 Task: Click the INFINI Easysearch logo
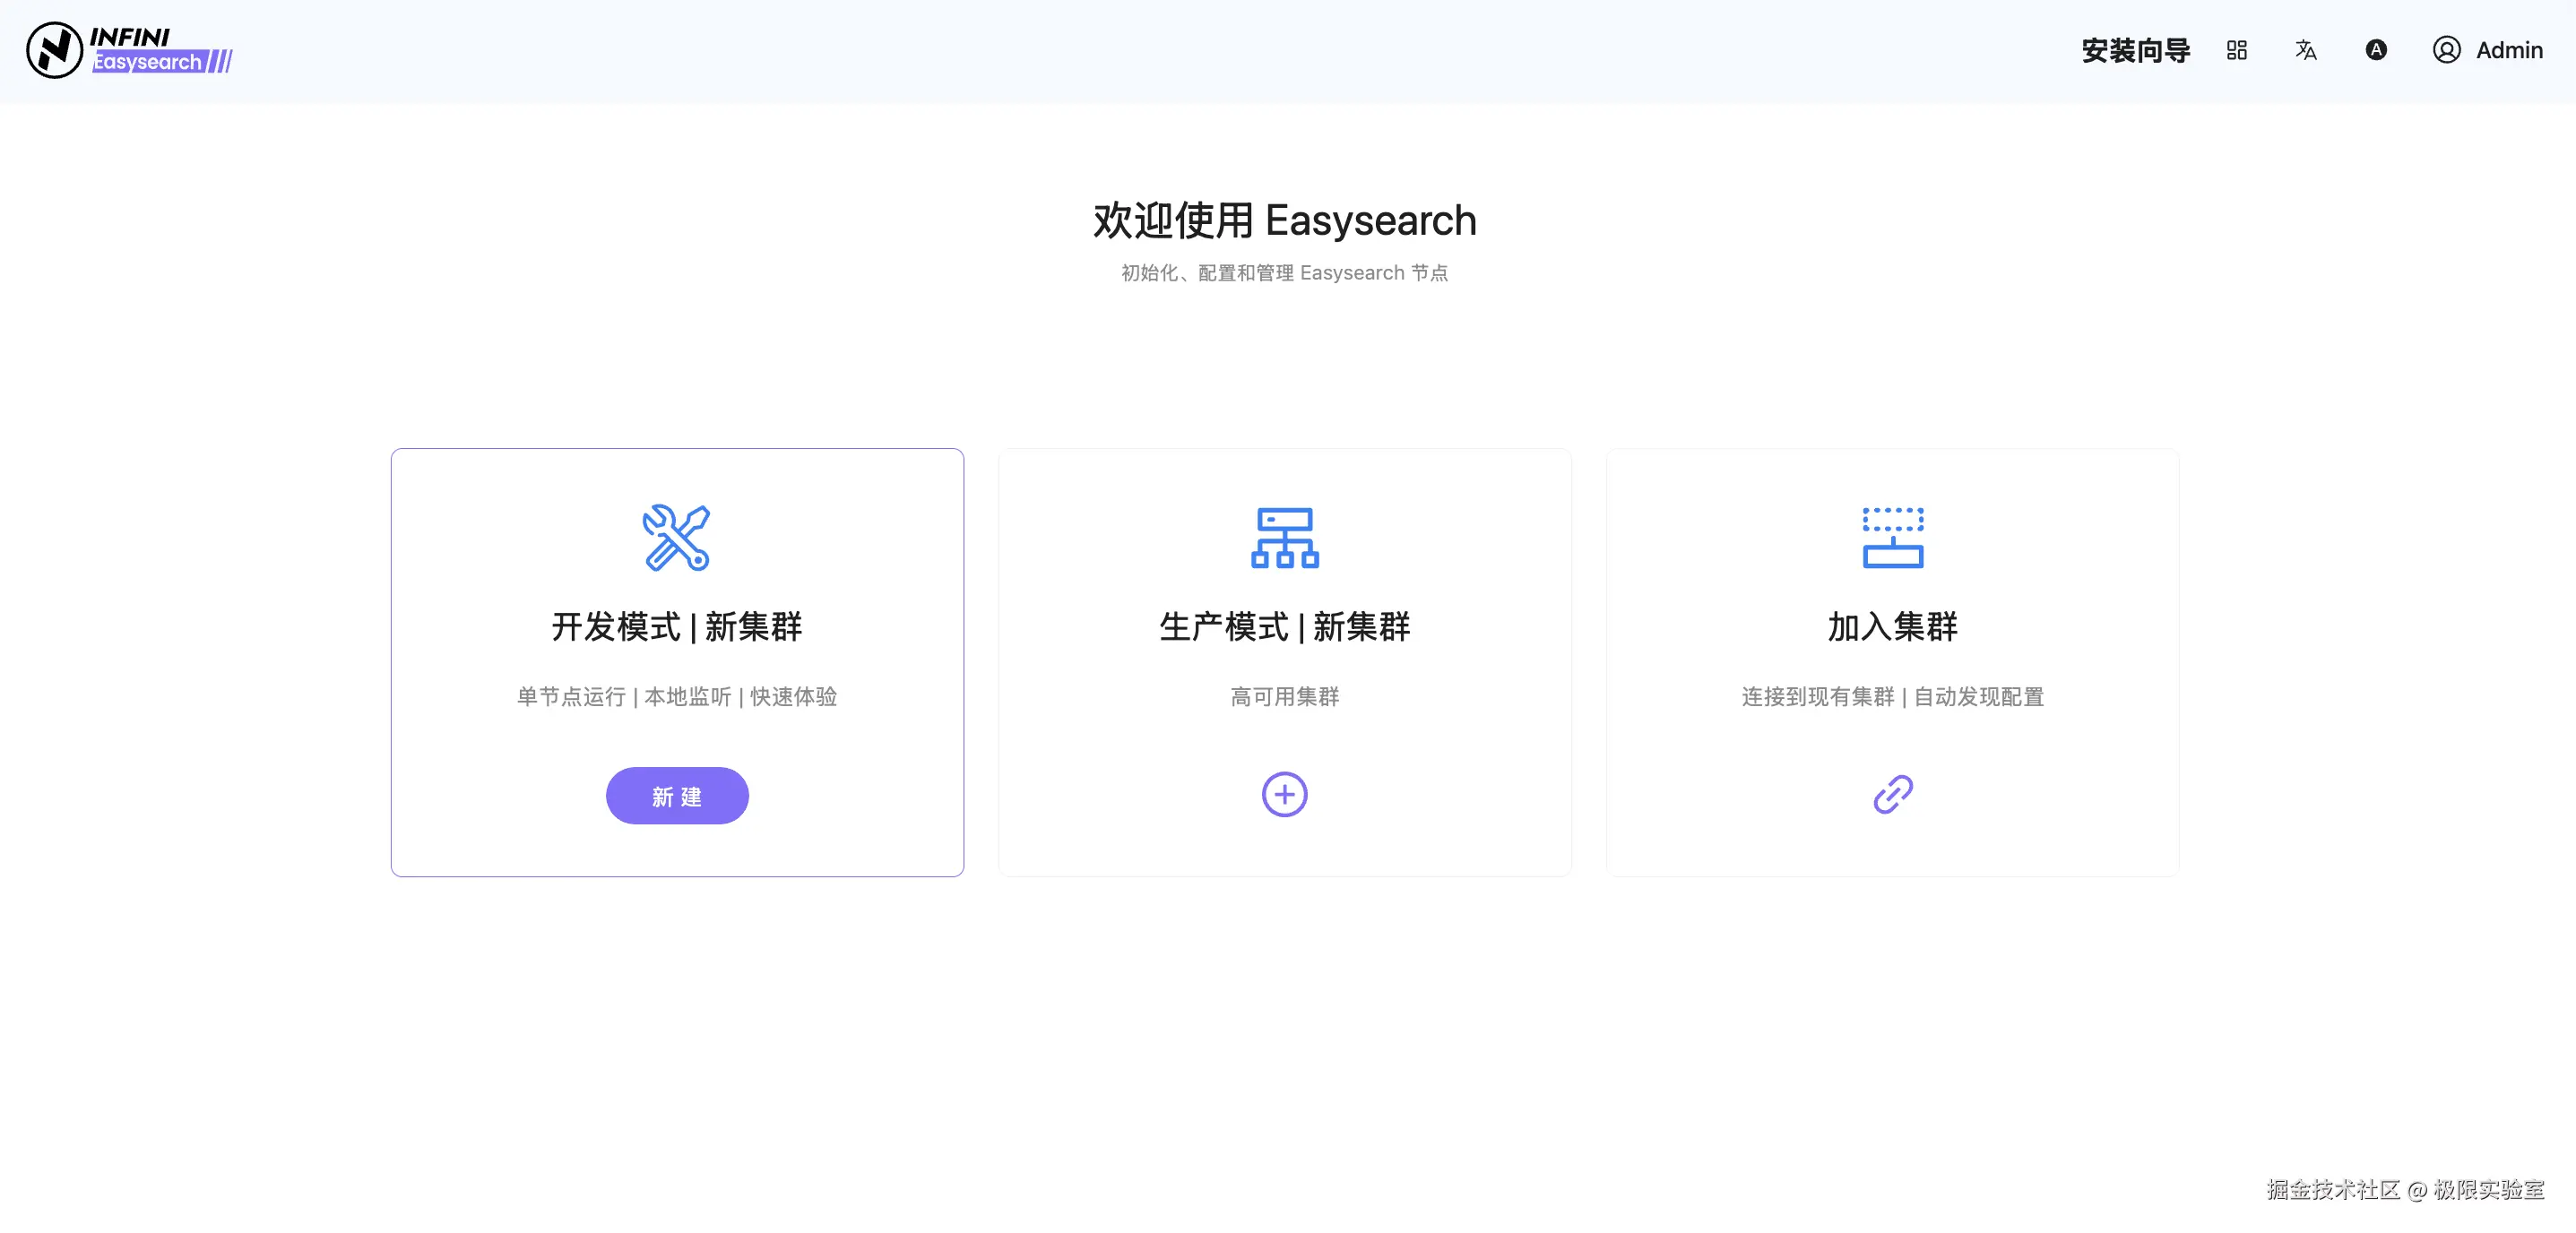130,50
